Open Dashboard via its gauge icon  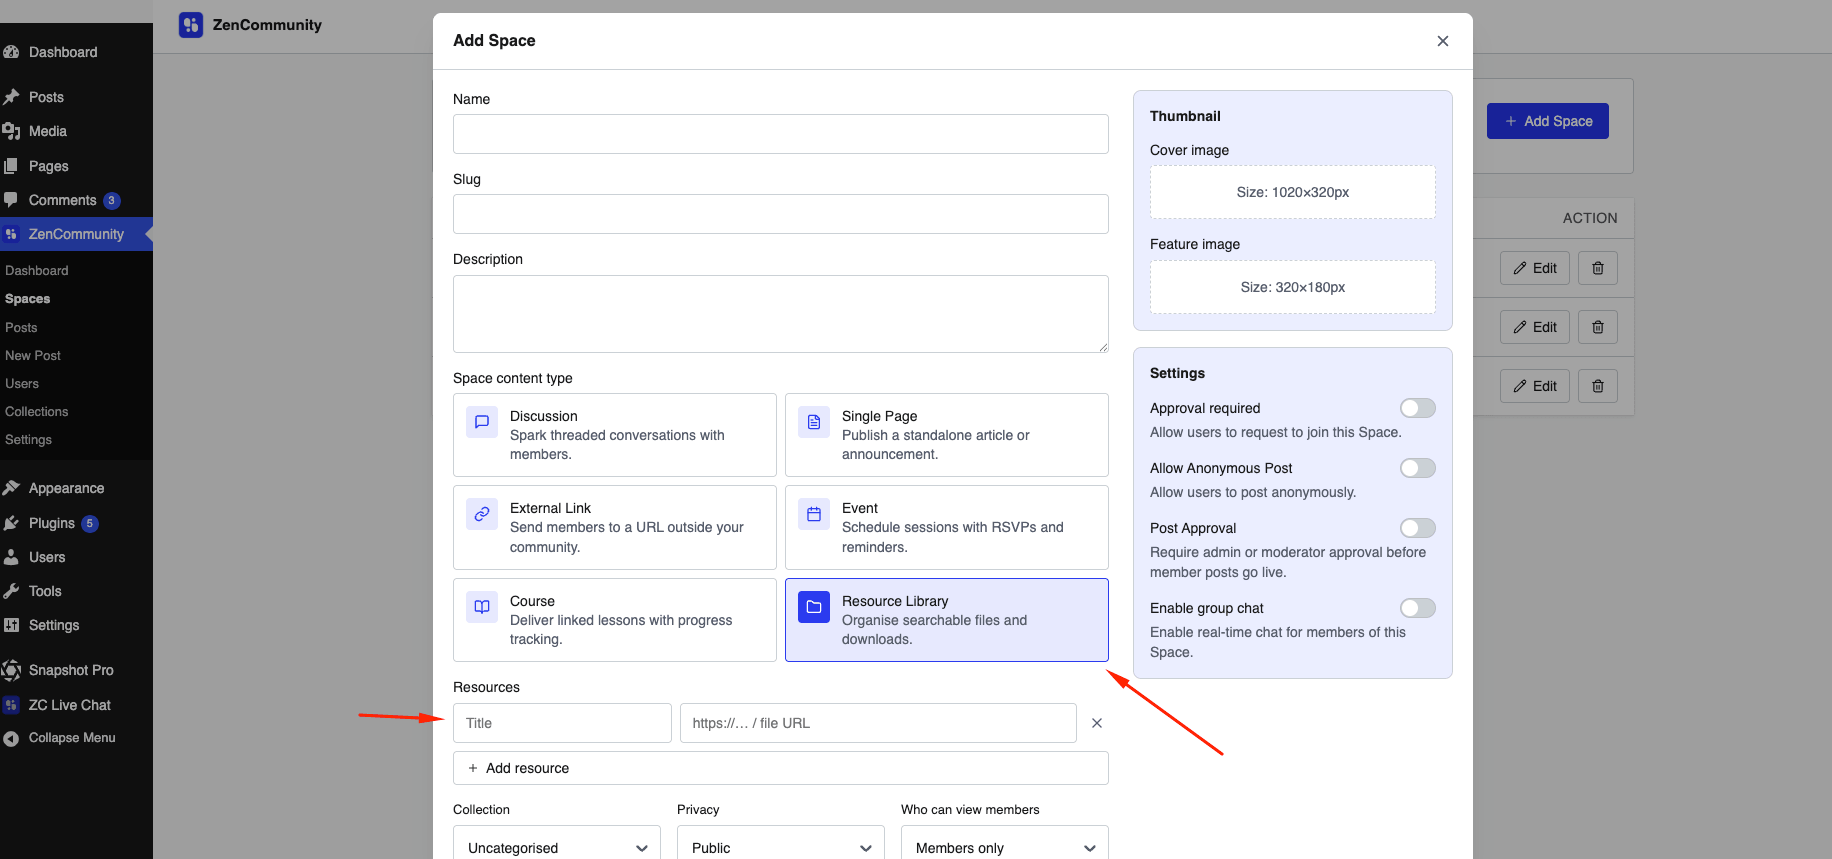12,52
